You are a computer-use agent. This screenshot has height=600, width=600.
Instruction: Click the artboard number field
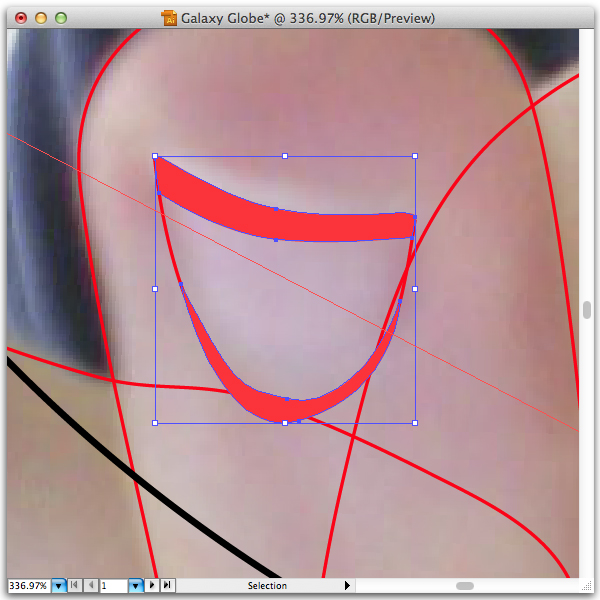pos(114,585)
